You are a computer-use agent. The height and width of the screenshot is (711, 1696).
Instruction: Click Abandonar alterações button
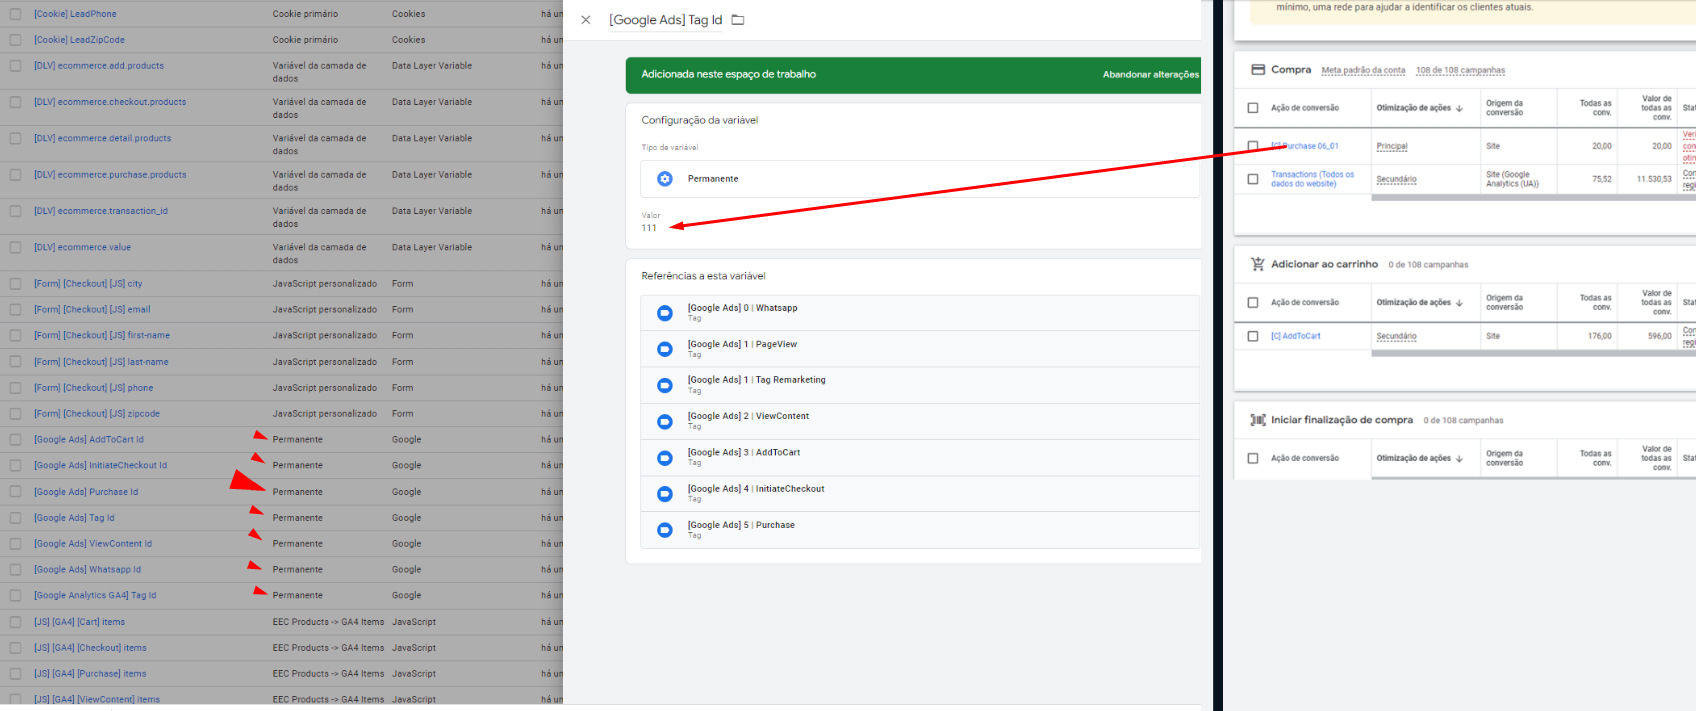[1150, 75]
